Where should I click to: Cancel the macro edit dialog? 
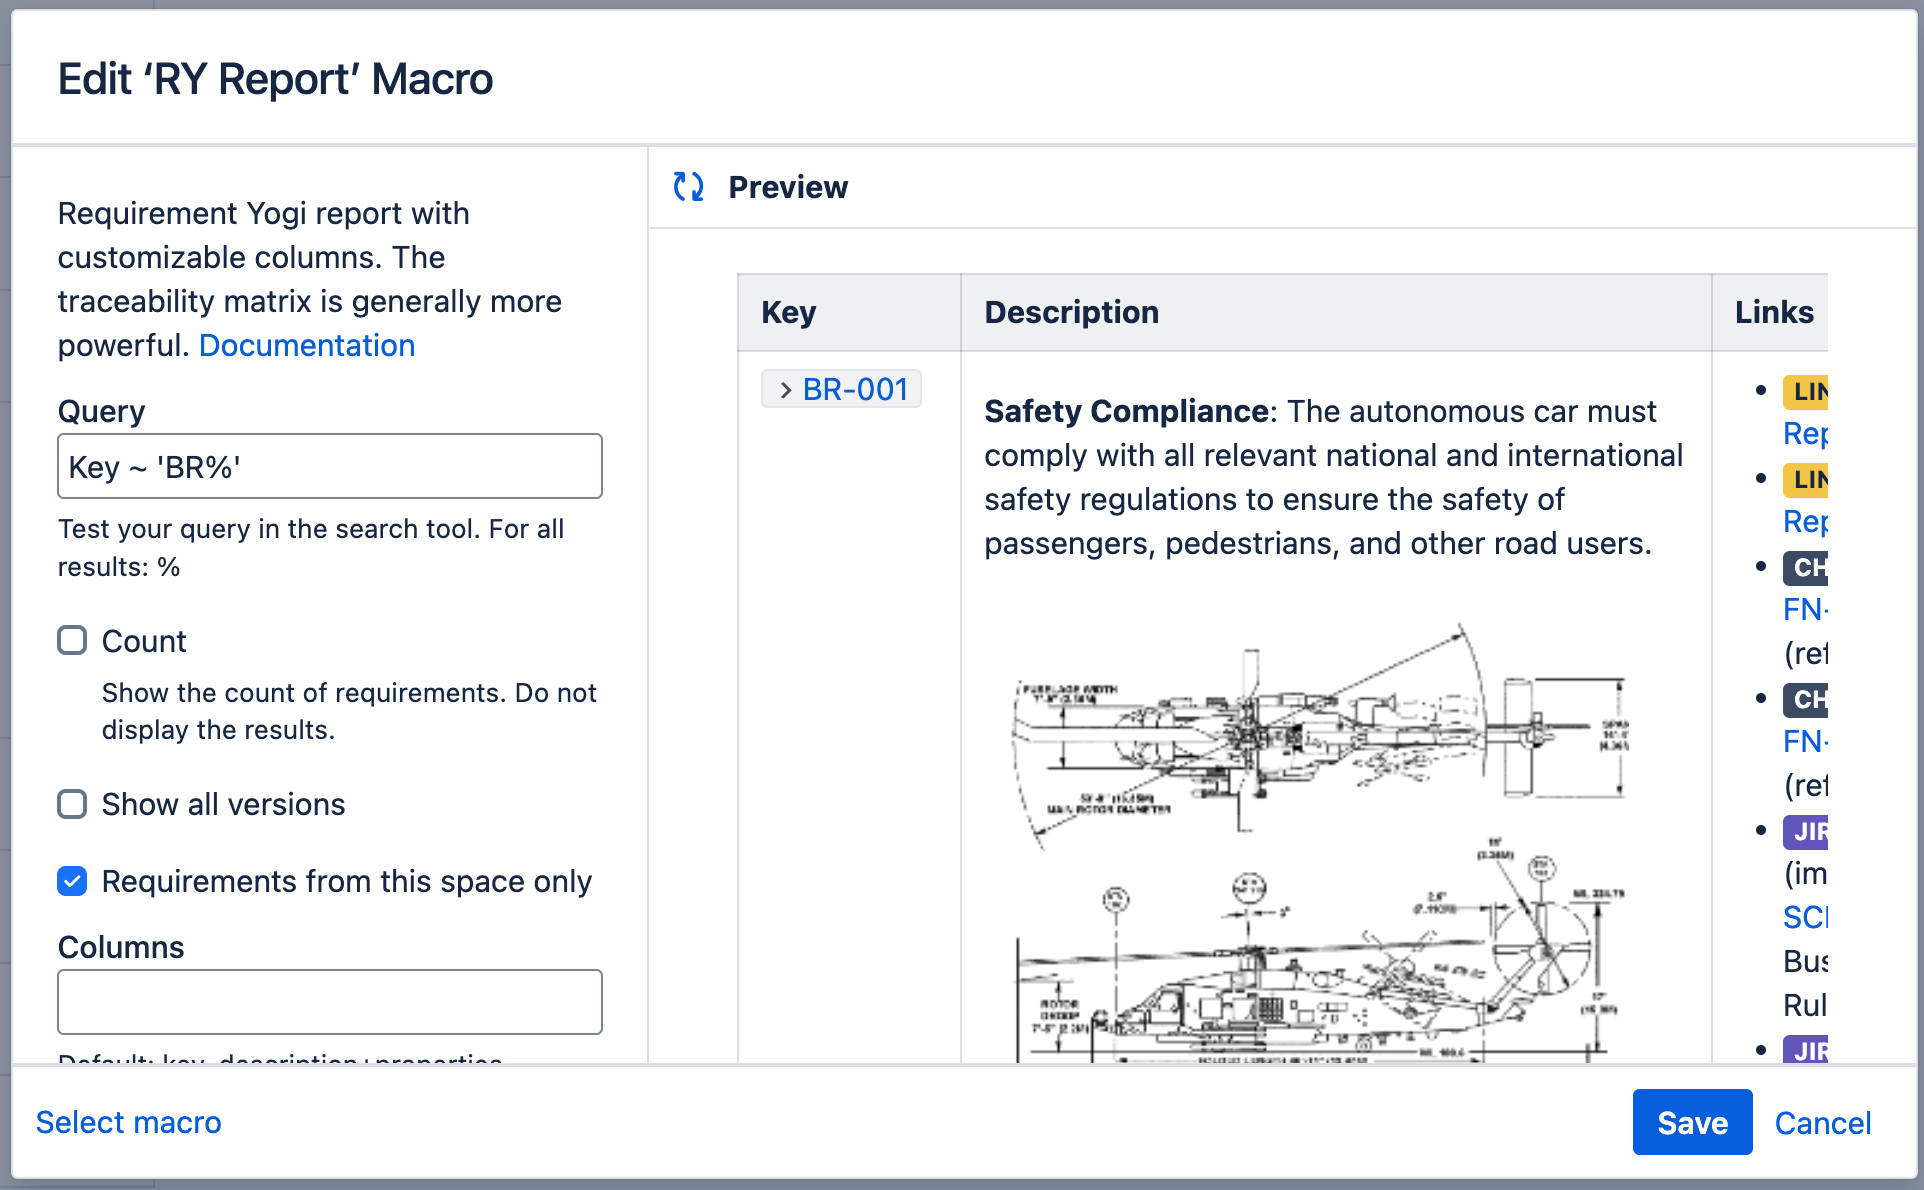pos(1822,1123)
